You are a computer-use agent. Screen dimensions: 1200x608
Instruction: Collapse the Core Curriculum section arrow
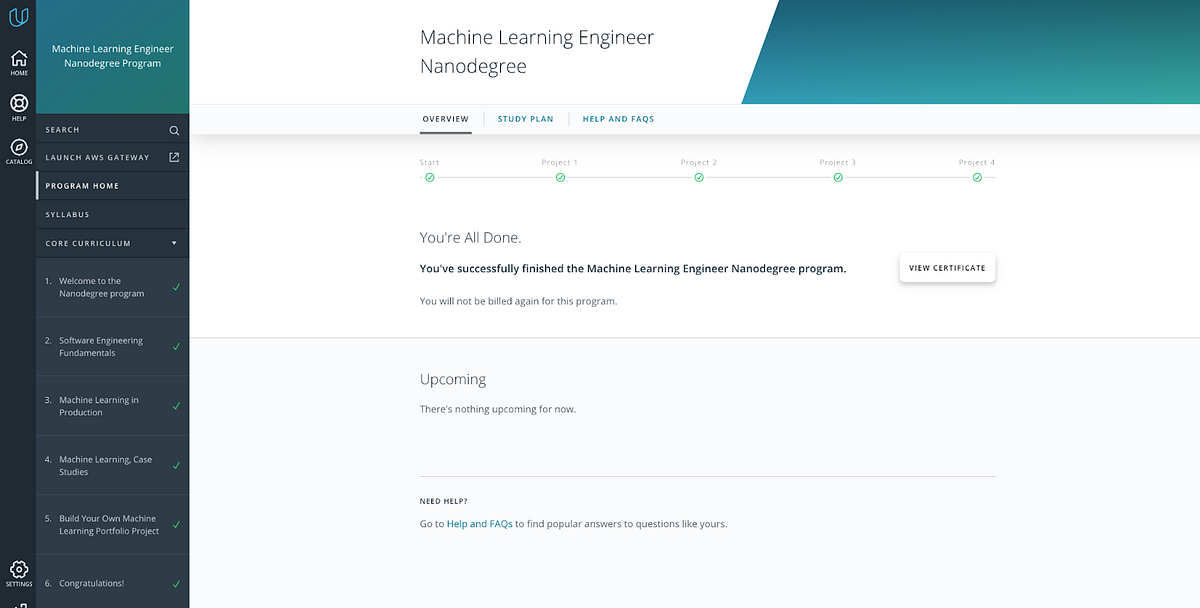[174, 243]
